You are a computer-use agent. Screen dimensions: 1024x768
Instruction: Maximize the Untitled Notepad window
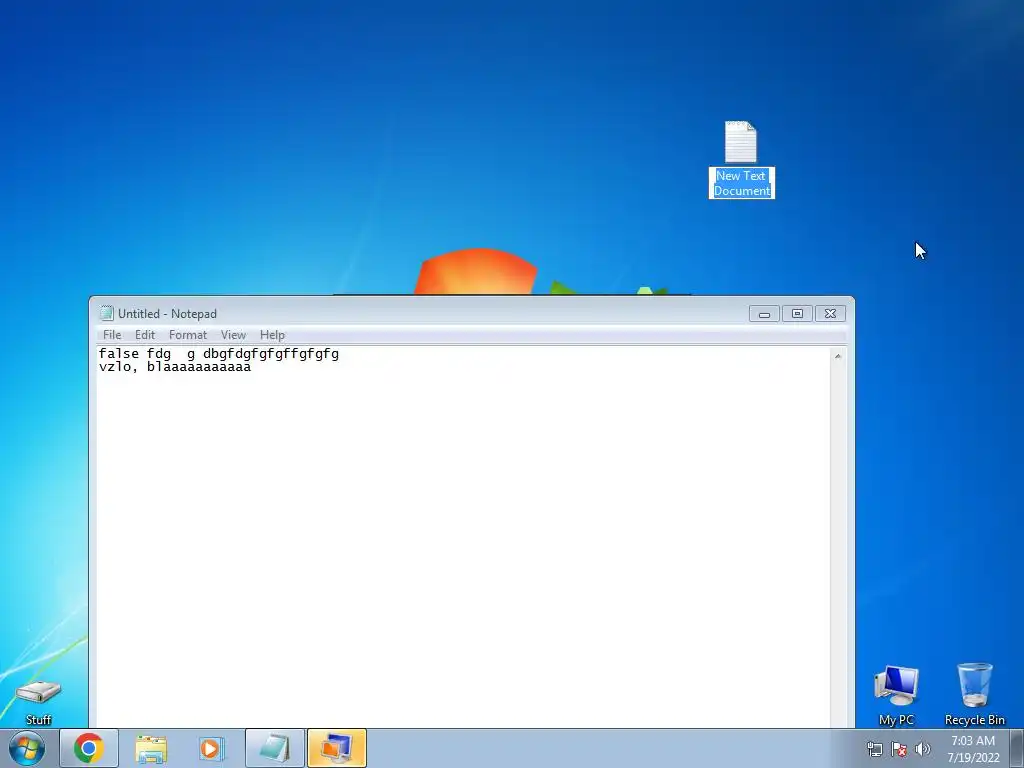tap(797, 313)
